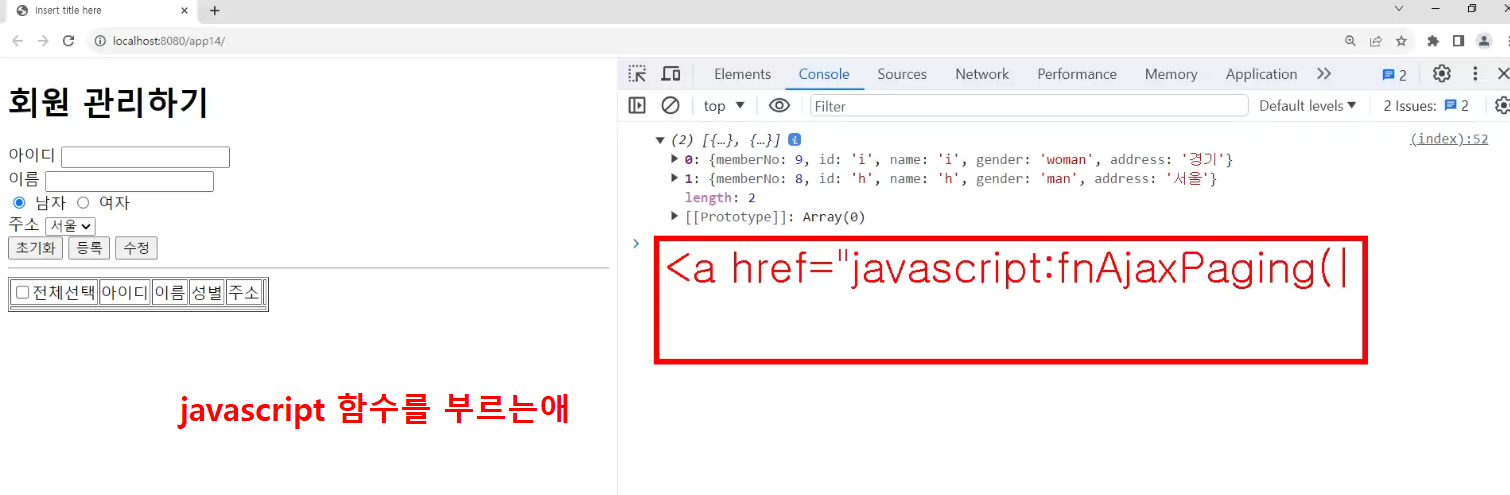1510x495 pixels.
Task: Expand array item 0 with memberNo 9
Action: pyautogui.click(x=675, y=159)
